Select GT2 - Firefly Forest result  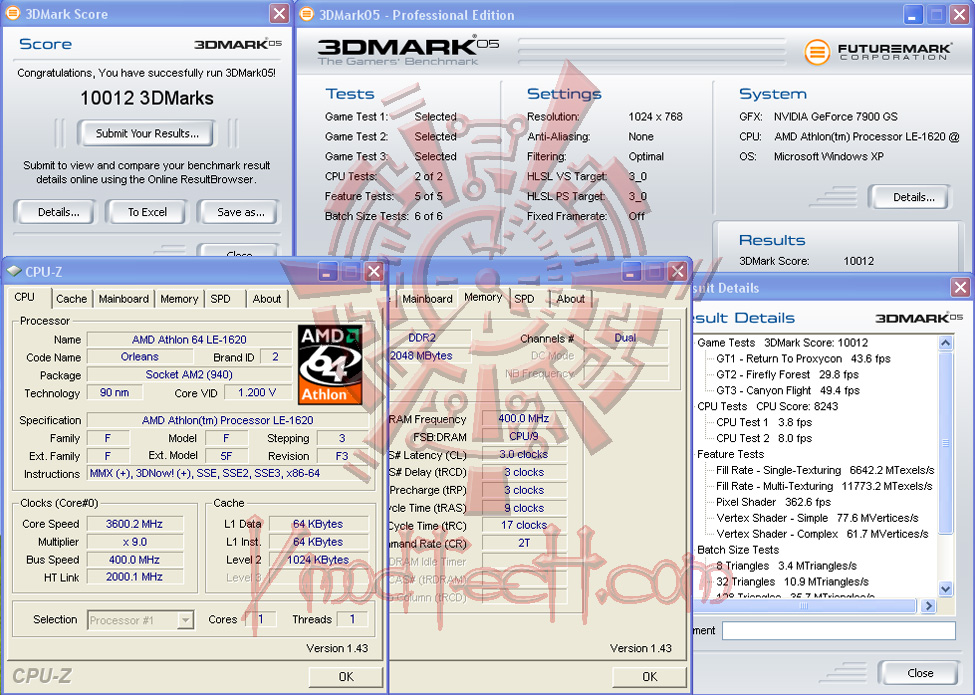click(787, 375)
